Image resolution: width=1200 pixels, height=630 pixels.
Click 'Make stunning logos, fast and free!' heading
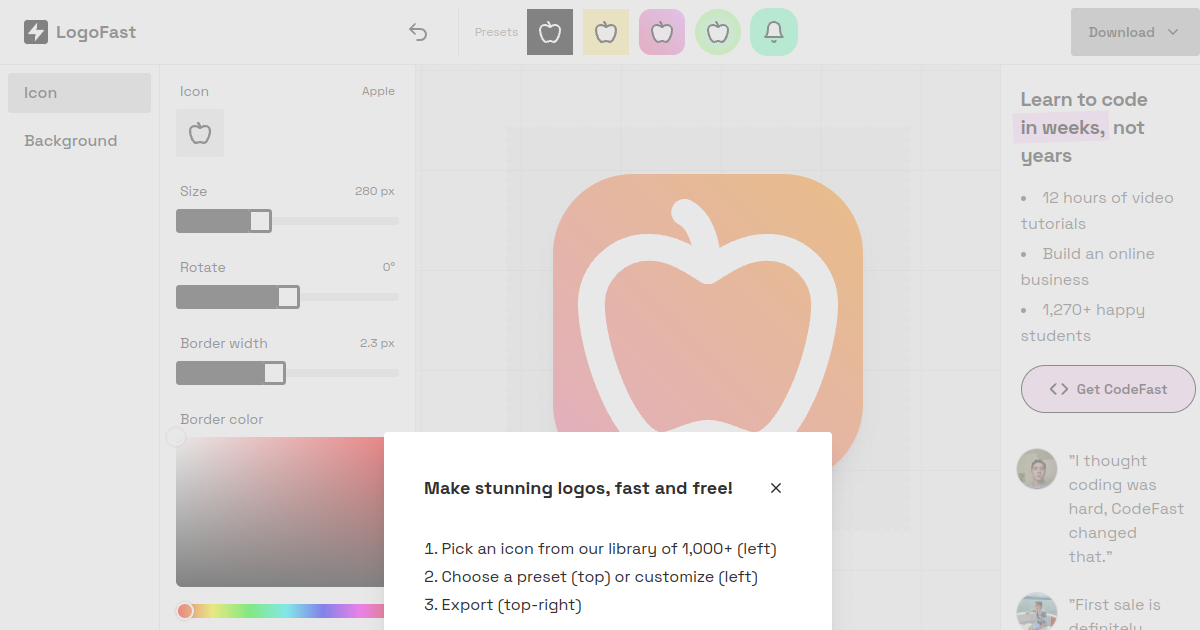578,488
